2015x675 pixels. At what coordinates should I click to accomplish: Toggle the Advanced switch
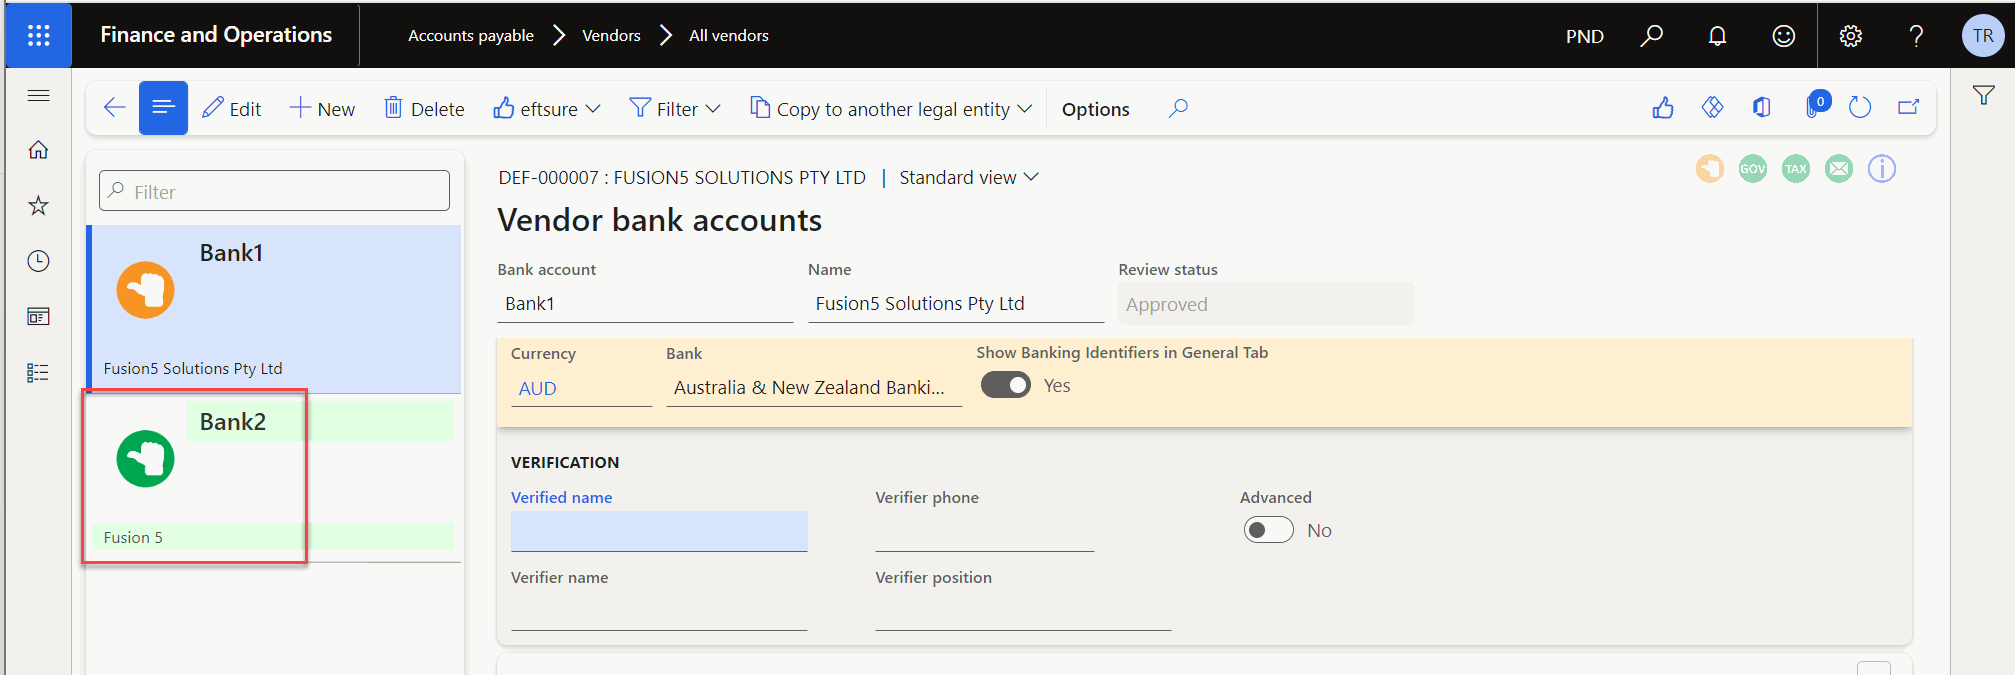[x=1268, y=530]
